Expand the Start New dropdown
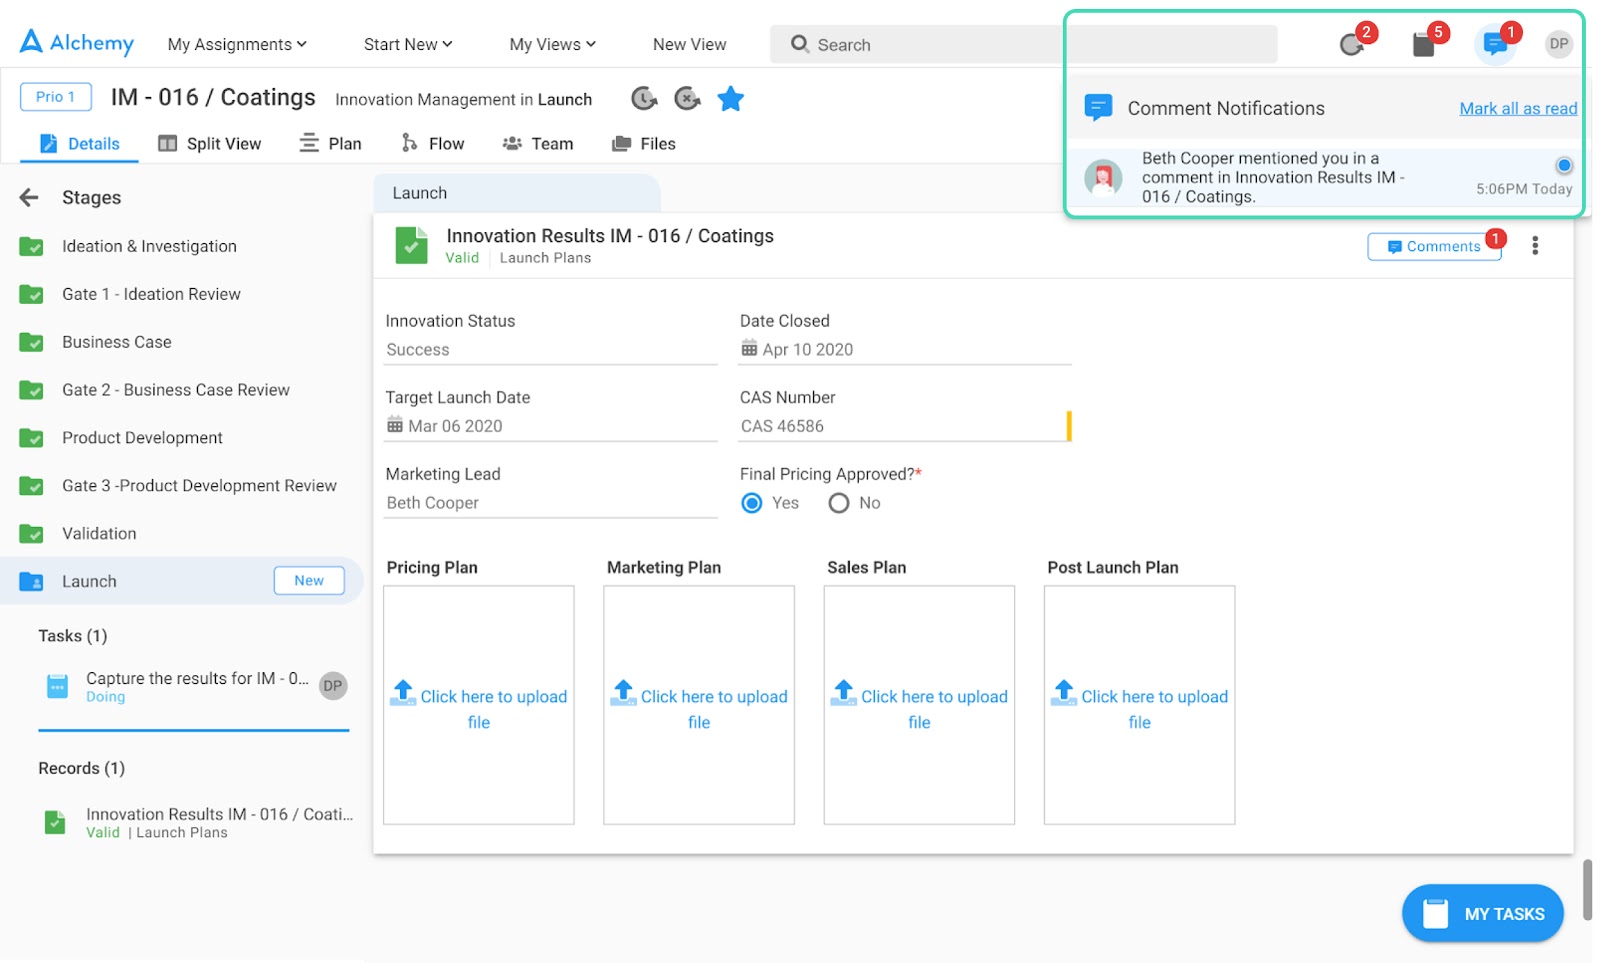This screenshot has width=1600, height=963. 408,44
